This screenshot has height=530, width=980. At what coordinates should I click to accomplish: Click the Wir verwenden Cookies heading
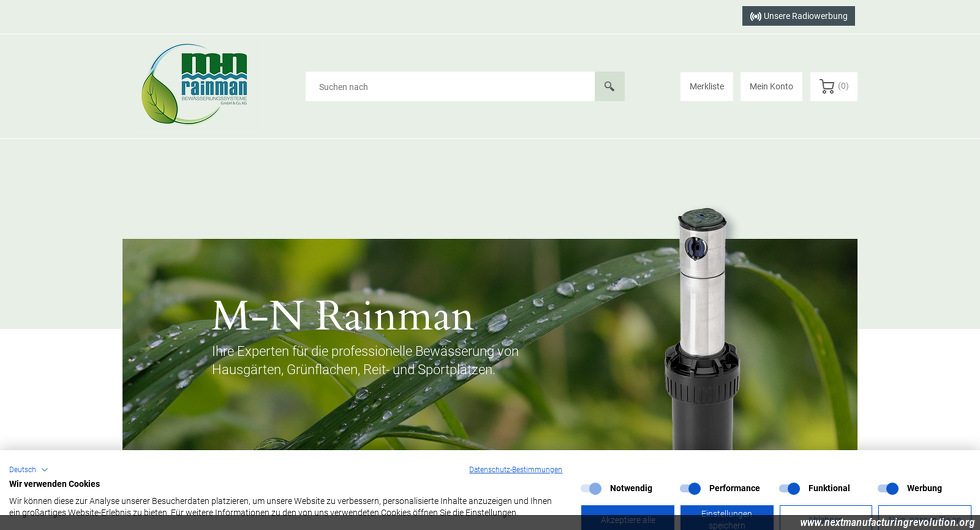54,484
